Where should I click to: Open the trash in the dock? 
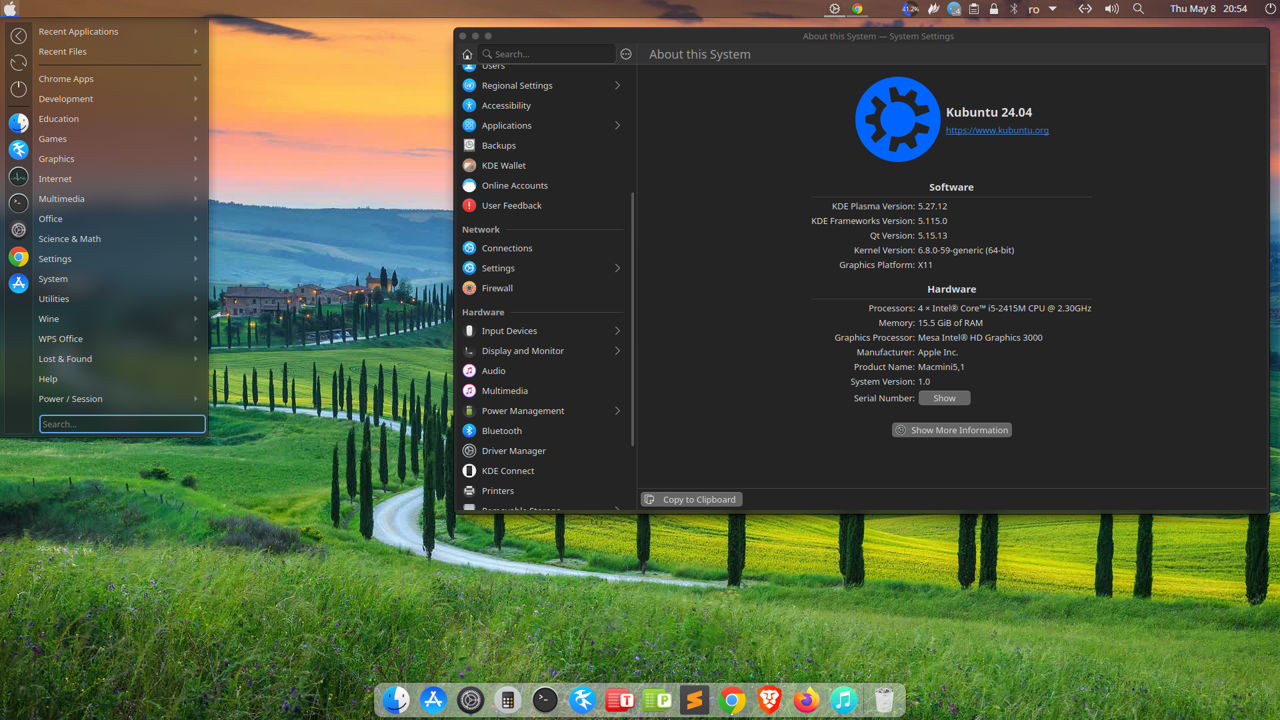pyautogui.click(x=883, y=701)
